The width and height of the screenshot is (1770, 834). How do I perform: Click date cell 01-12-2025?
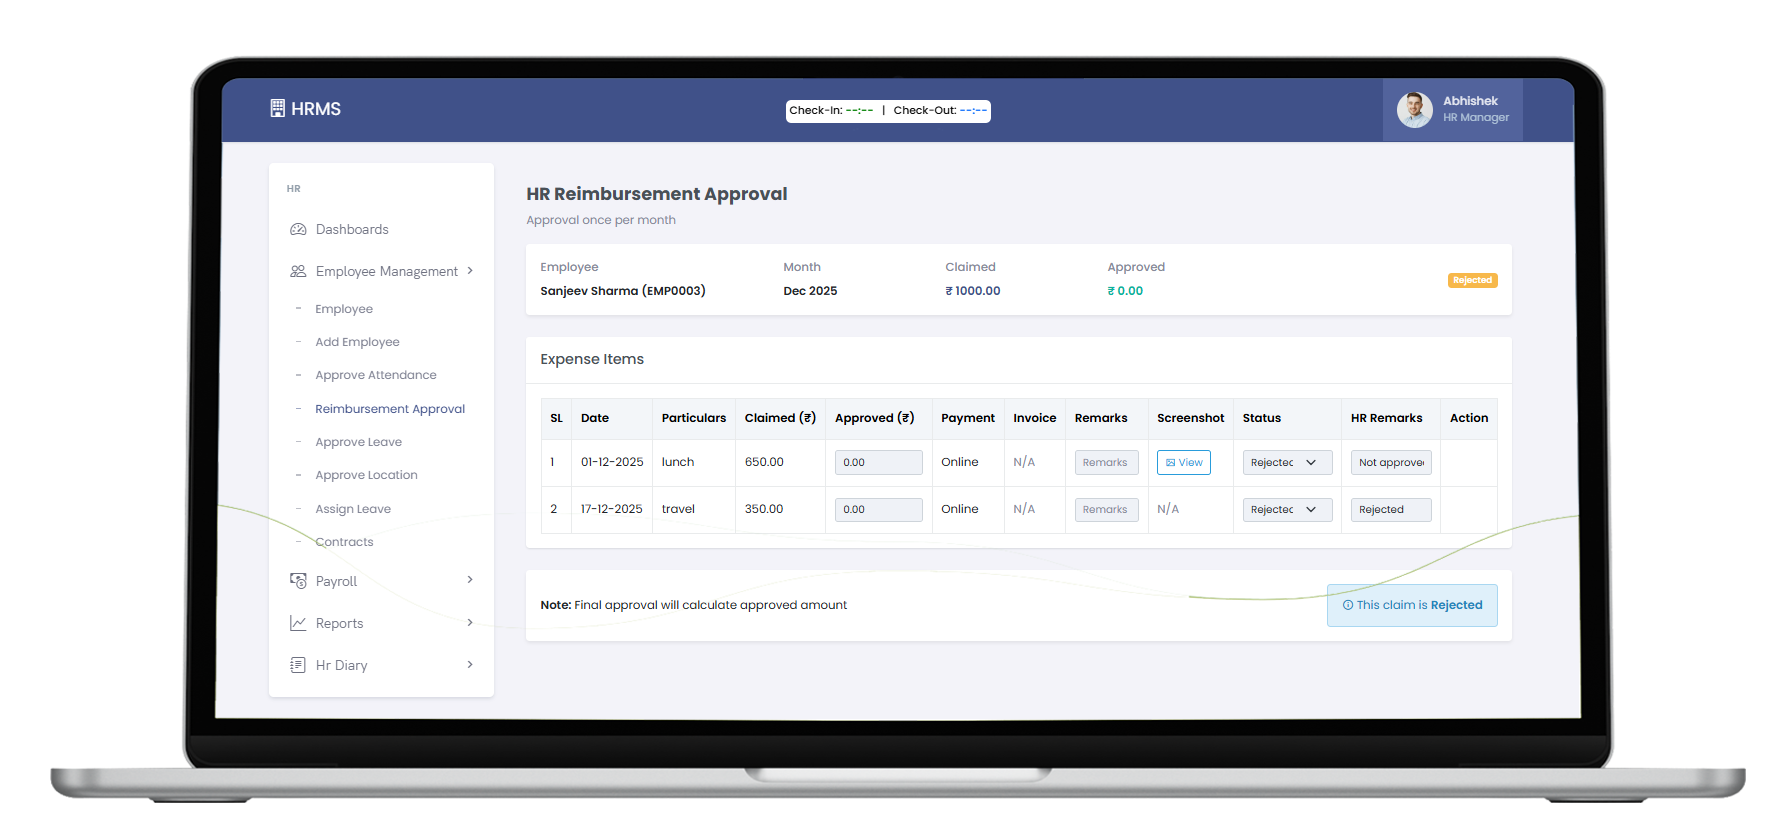(x=612, y=462)
